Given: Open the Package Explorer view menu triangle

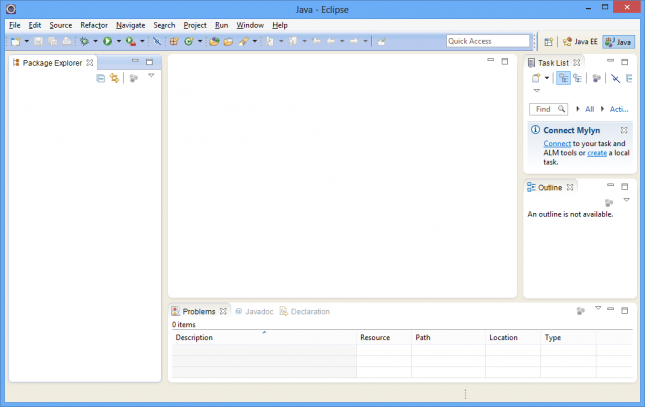Looking at the screenshot, I should click(151, 76).
